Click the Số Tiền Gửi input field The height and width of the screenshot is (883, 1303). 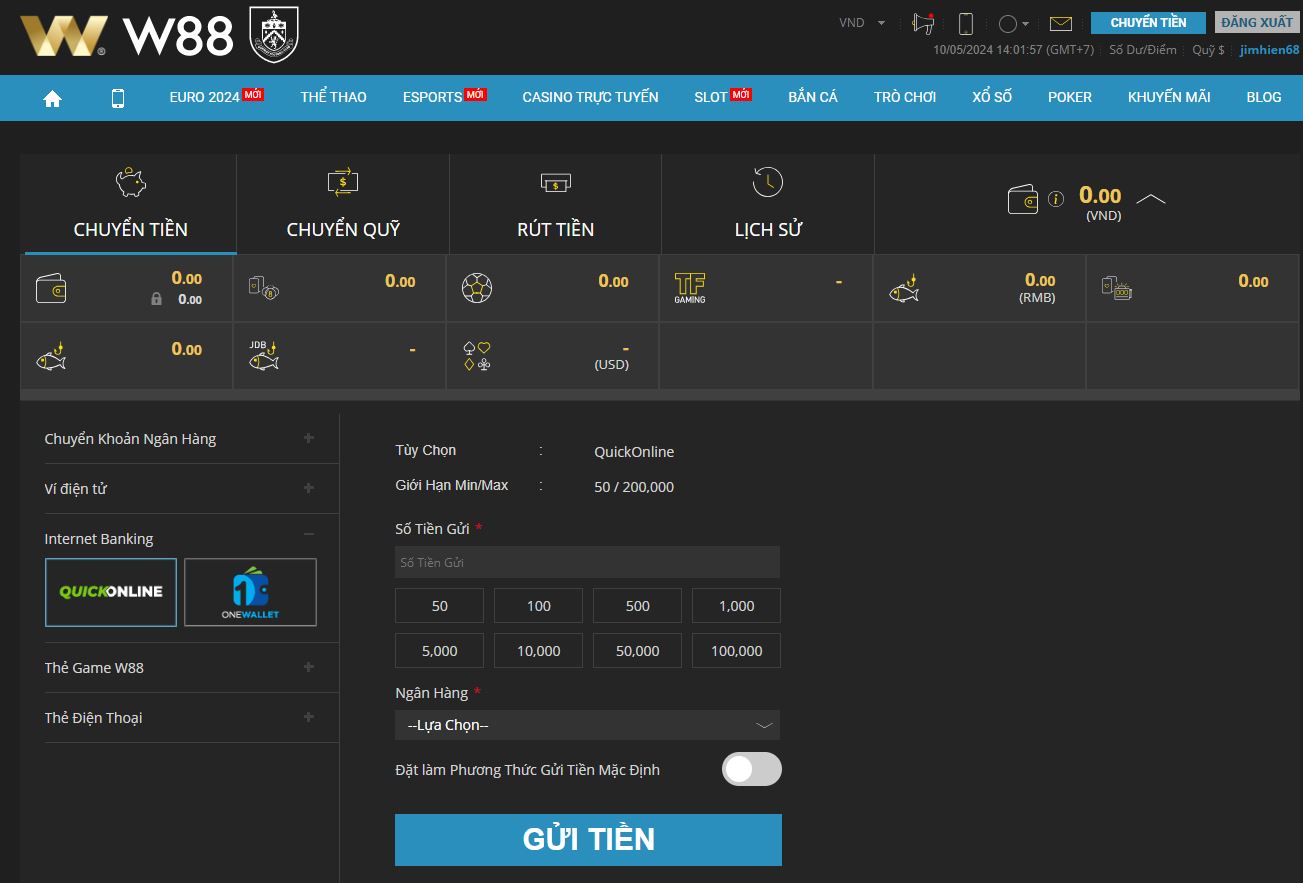pos(587,562)
